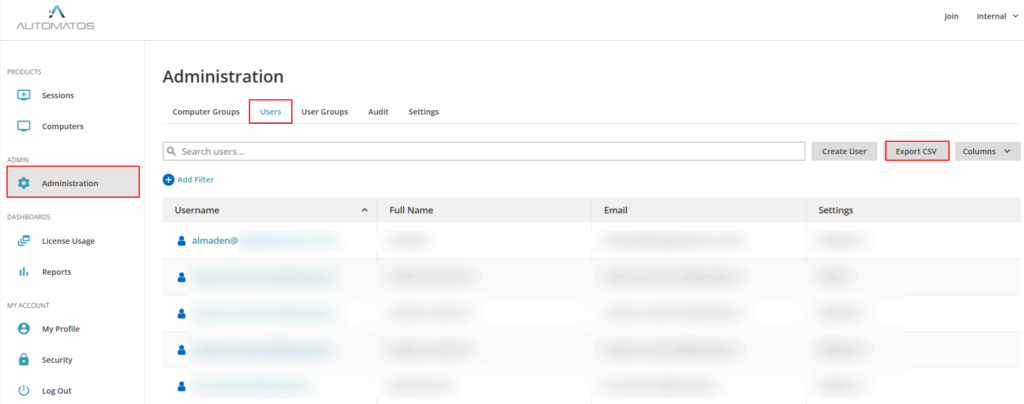Open the Audit tab
1024x404 pixels.
[378, 112]
